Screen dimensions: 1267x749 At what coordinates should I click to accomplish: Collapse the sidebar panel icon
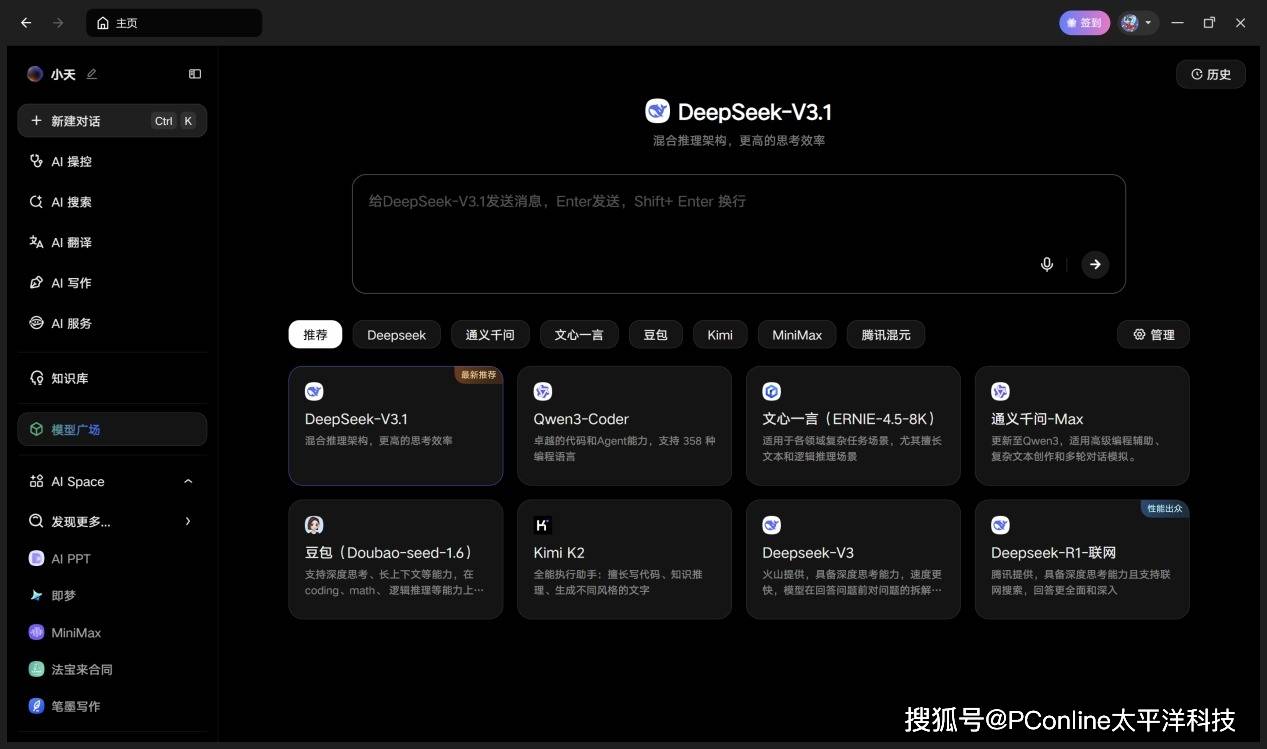(x=195, y=74)
